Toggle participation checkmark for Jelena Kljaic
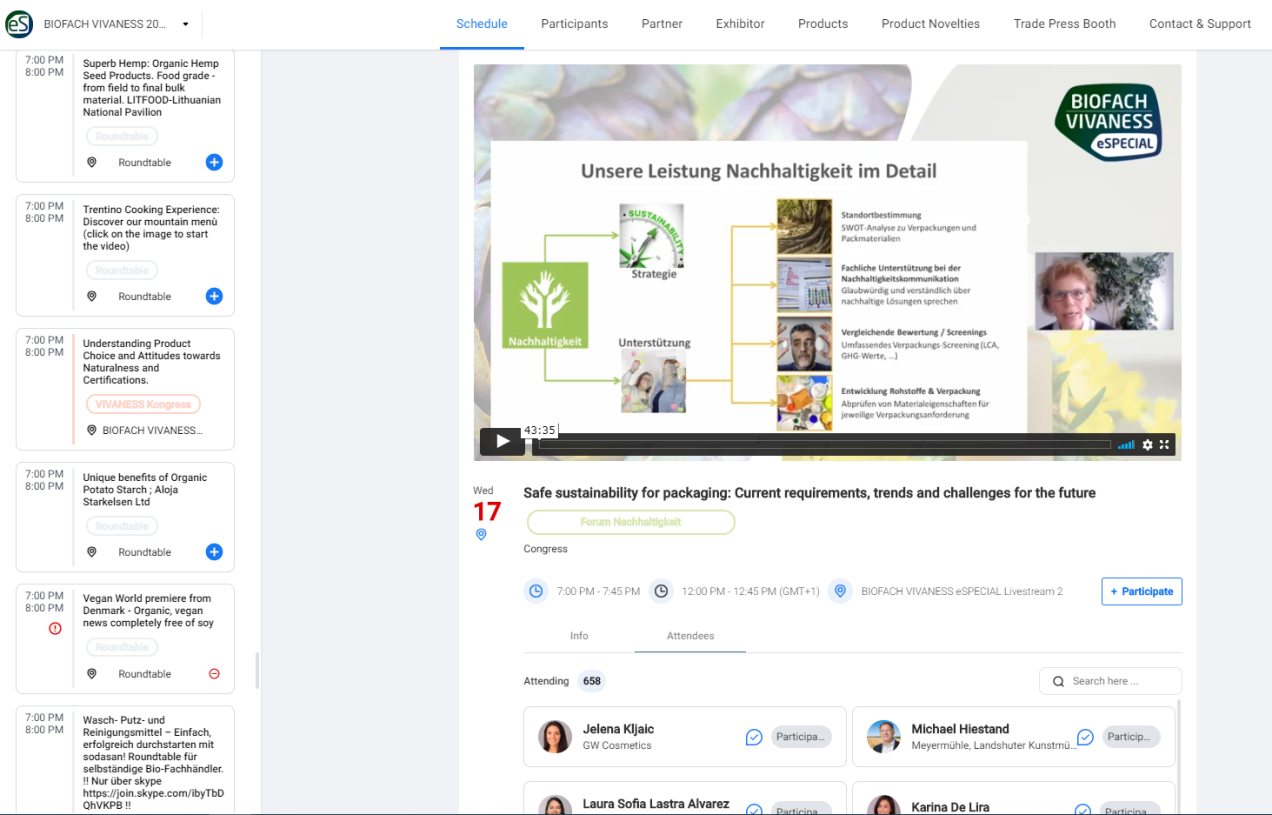Screen dimensions: 1272x815 click(754, 737)
